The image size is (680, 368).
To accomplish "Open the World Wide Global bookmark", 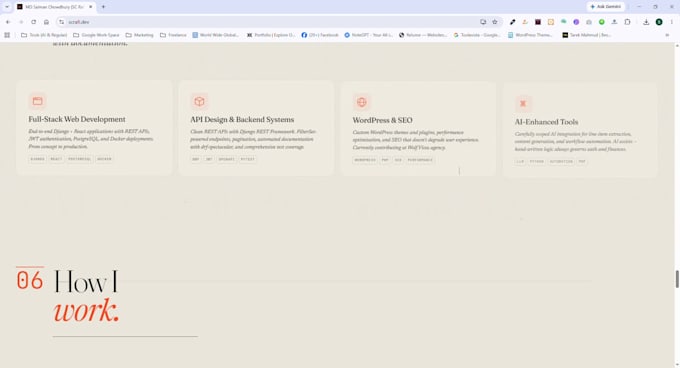I will click(x=216, y=35).
